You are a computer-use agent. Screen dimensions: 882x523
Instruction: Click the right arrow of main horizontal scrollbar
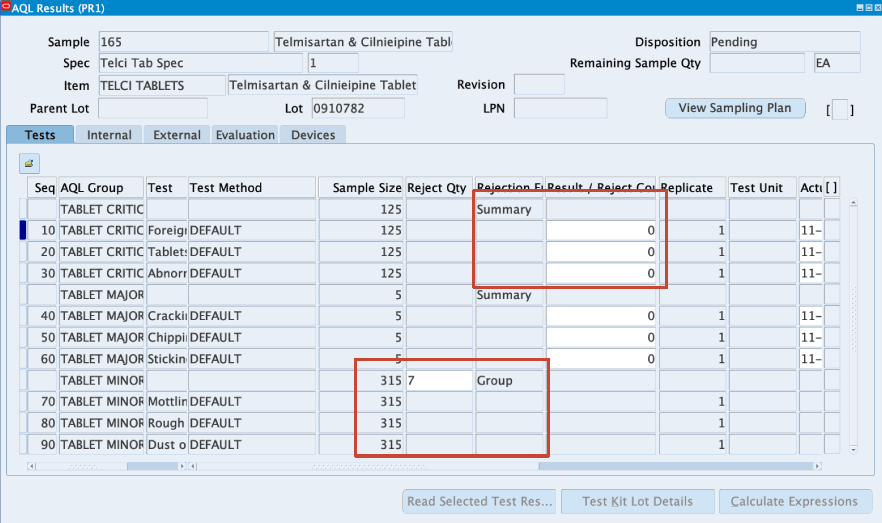[818, 466]
